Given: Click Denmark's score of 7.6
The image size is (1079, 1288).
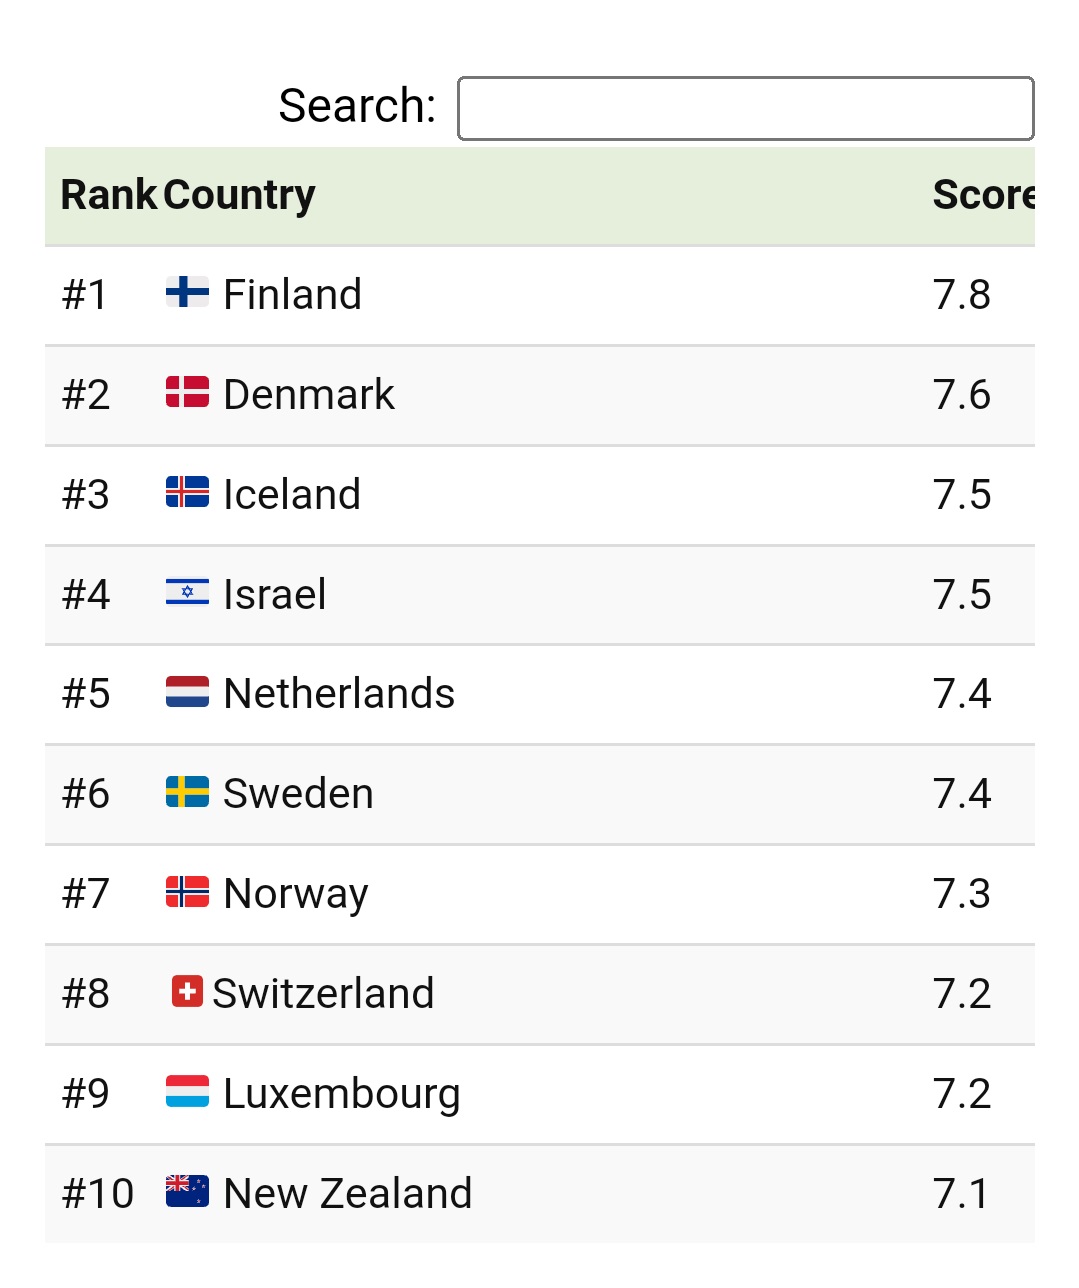Looking at the screenshot, I should point(961,394).
